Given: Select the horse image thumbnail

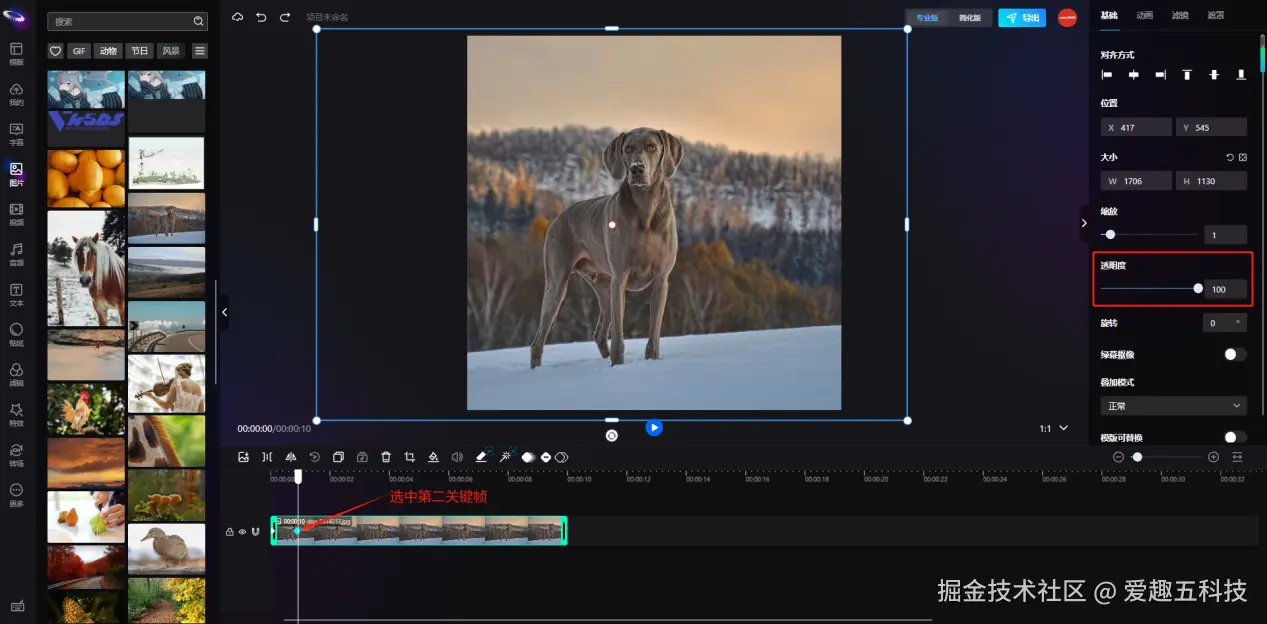Looking at the screenshot, I should 86,268.
